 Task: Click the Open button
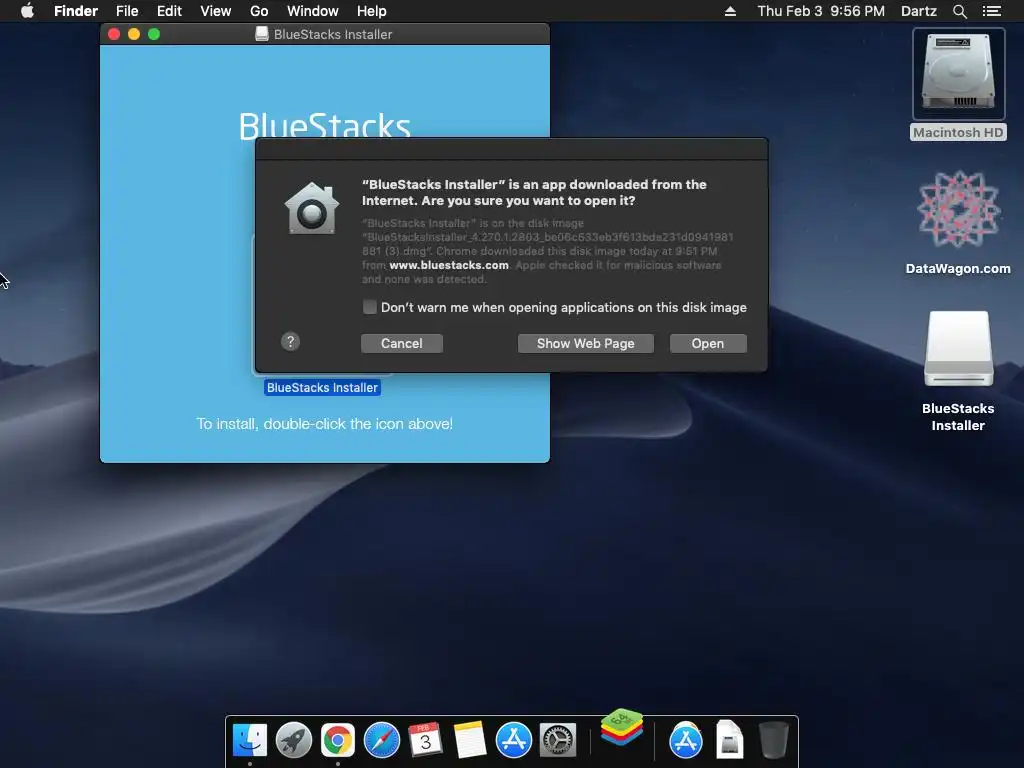pyautogui.click(x=708, y=344)
